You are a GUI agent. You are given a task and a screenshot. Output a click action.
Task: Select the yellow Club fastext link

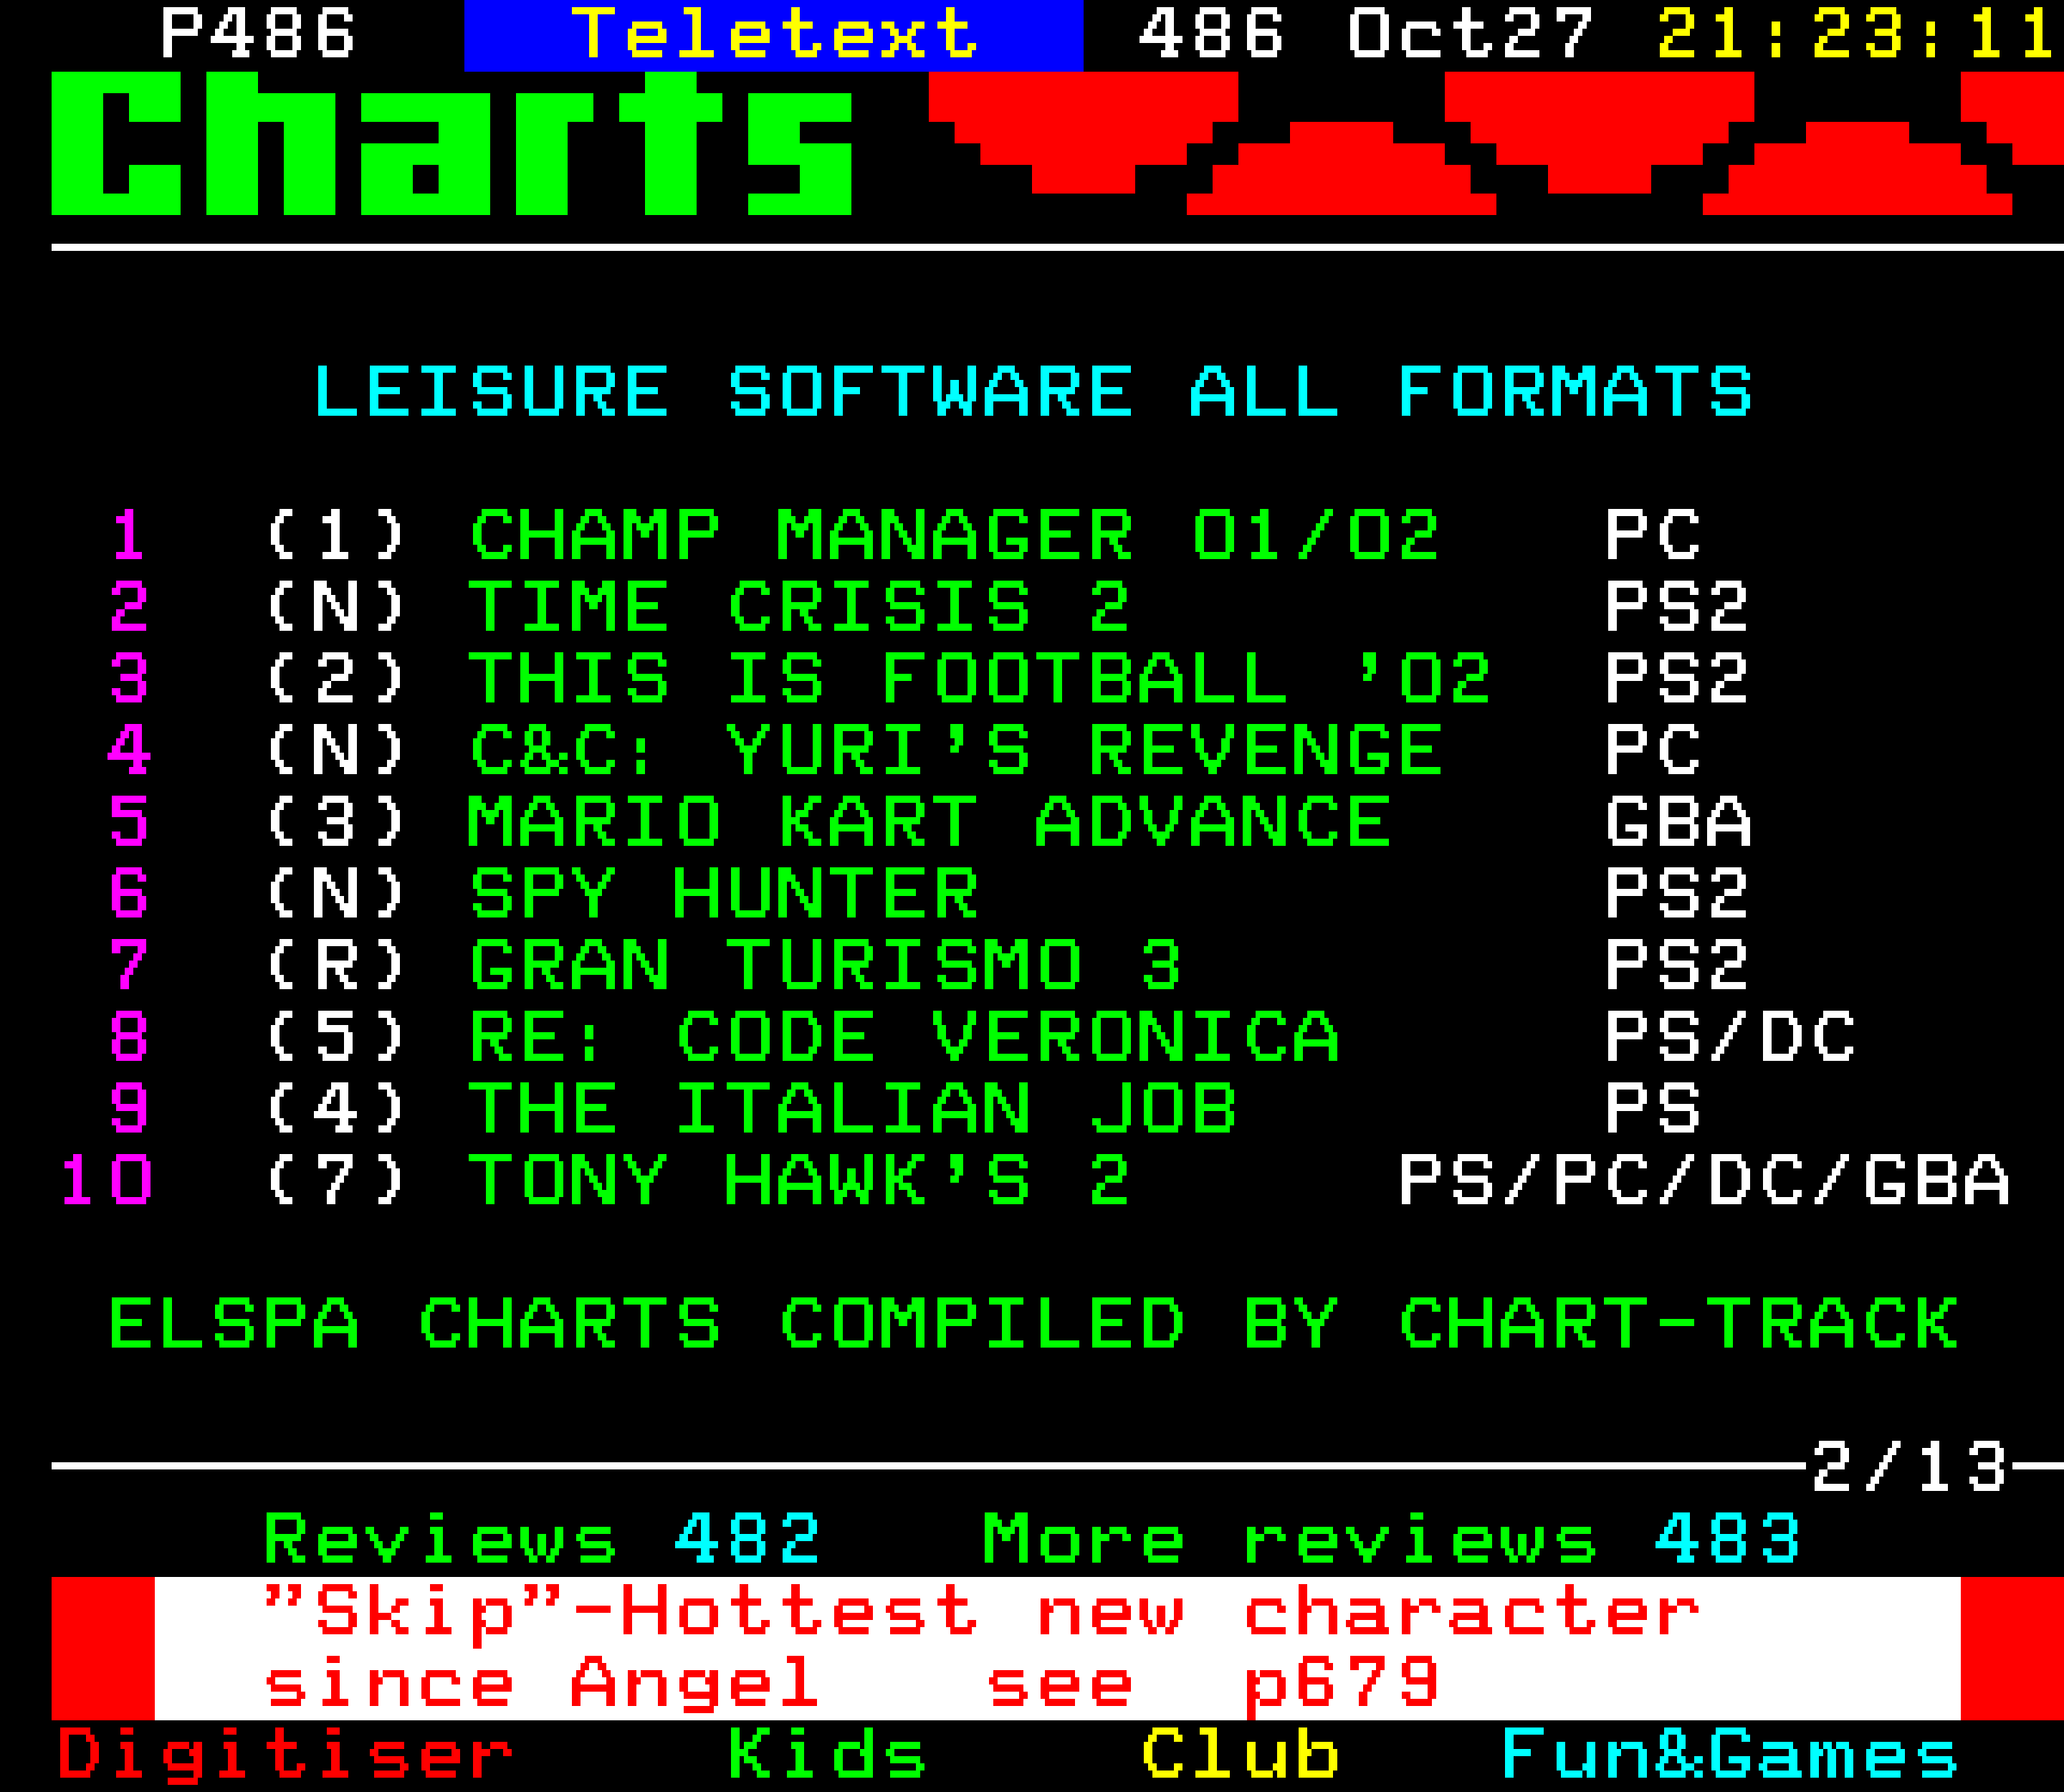point(1240,1755)
